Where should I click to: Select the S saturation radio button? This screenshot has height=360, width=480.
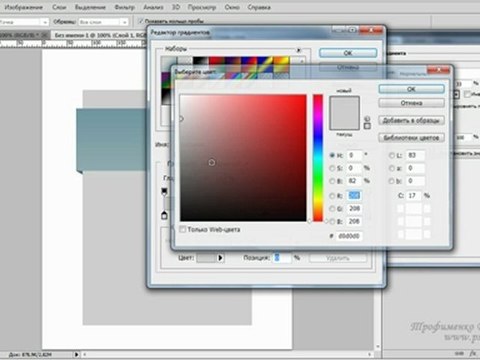pyautogui.click(x=332, y=168)
